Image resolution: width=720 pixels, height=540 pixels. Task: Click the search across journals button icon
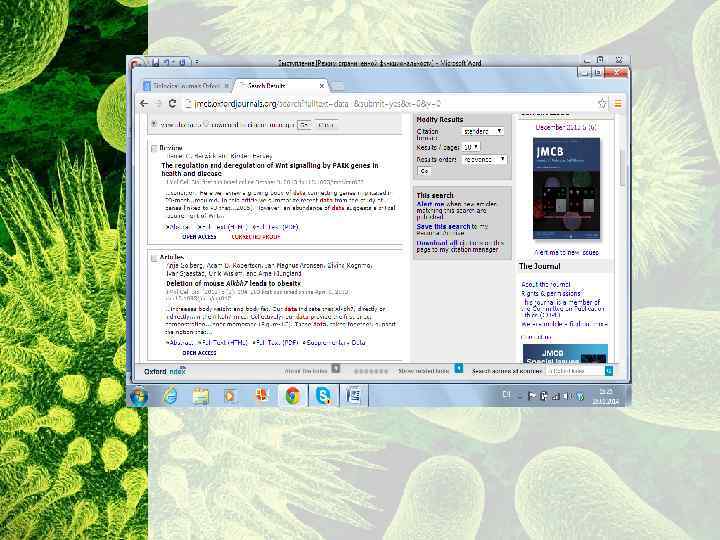[x=609, y=371]
